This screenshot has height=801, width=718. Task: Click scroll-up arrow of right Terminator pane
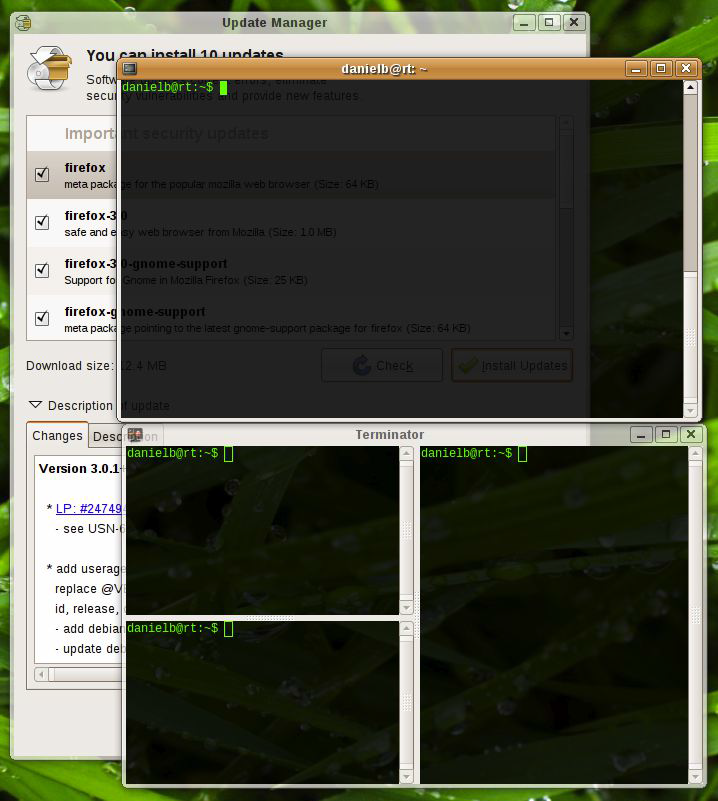696,453
